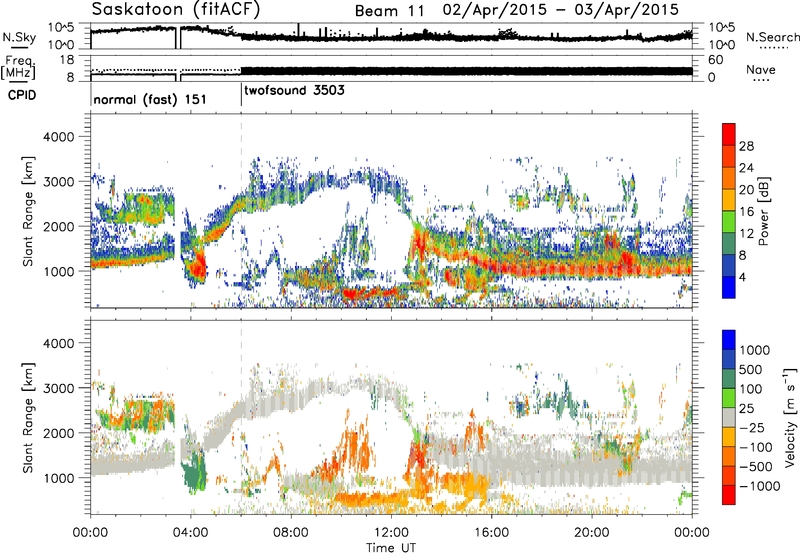Viewport: 800px width, 554px height.
Task: Click the 12 label on Power color bar
Action: coord(746,234)
